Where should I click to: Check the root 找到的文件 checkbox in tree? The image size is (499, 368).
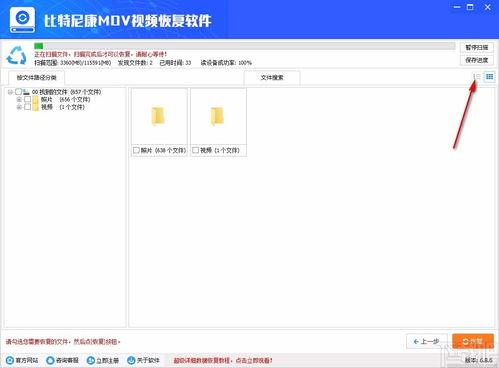coord(18,92)
